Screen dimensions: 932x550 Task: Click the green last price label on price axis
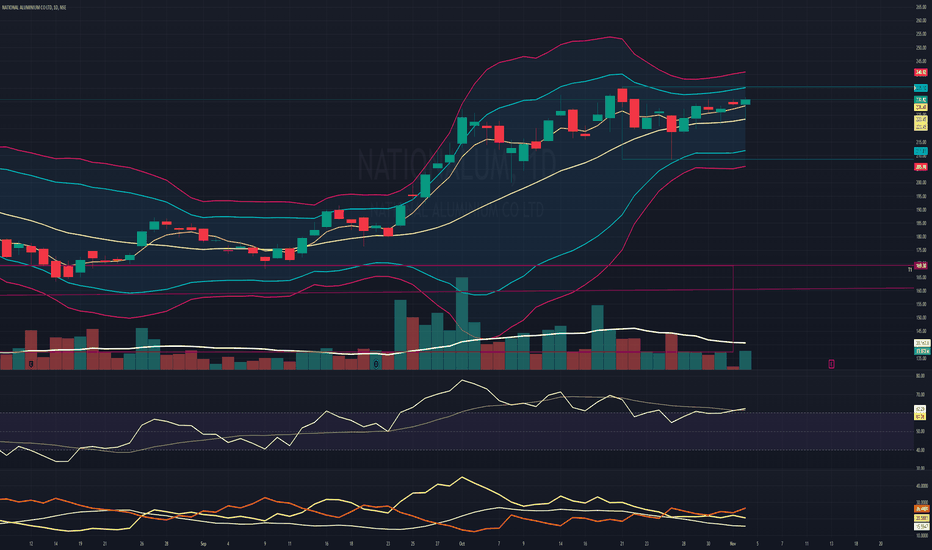click(920, 100)
